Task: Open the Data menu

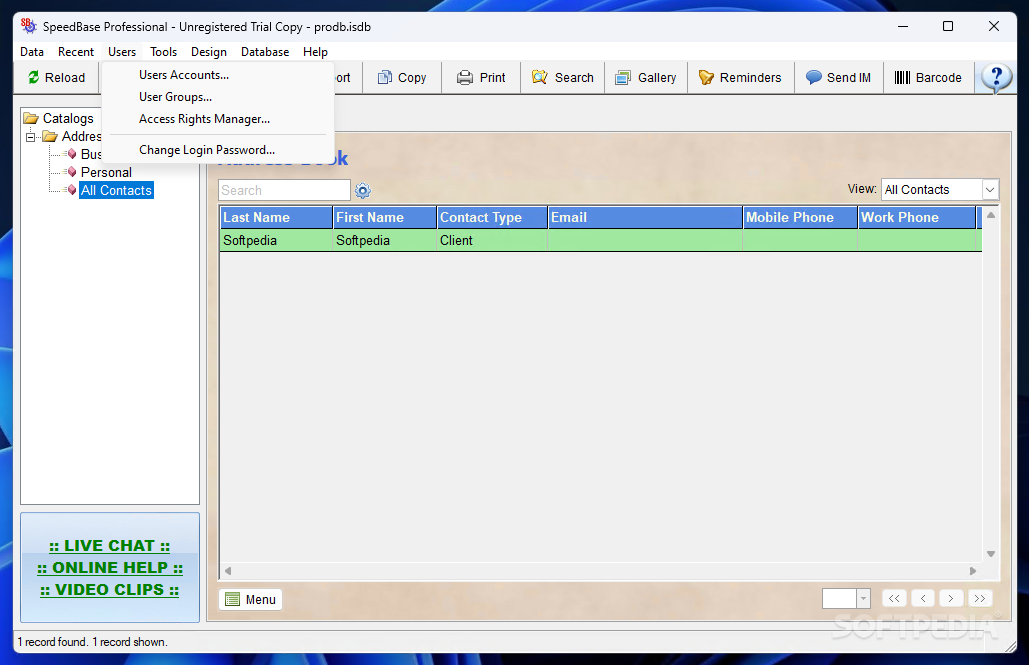Action: click(32, 52)
